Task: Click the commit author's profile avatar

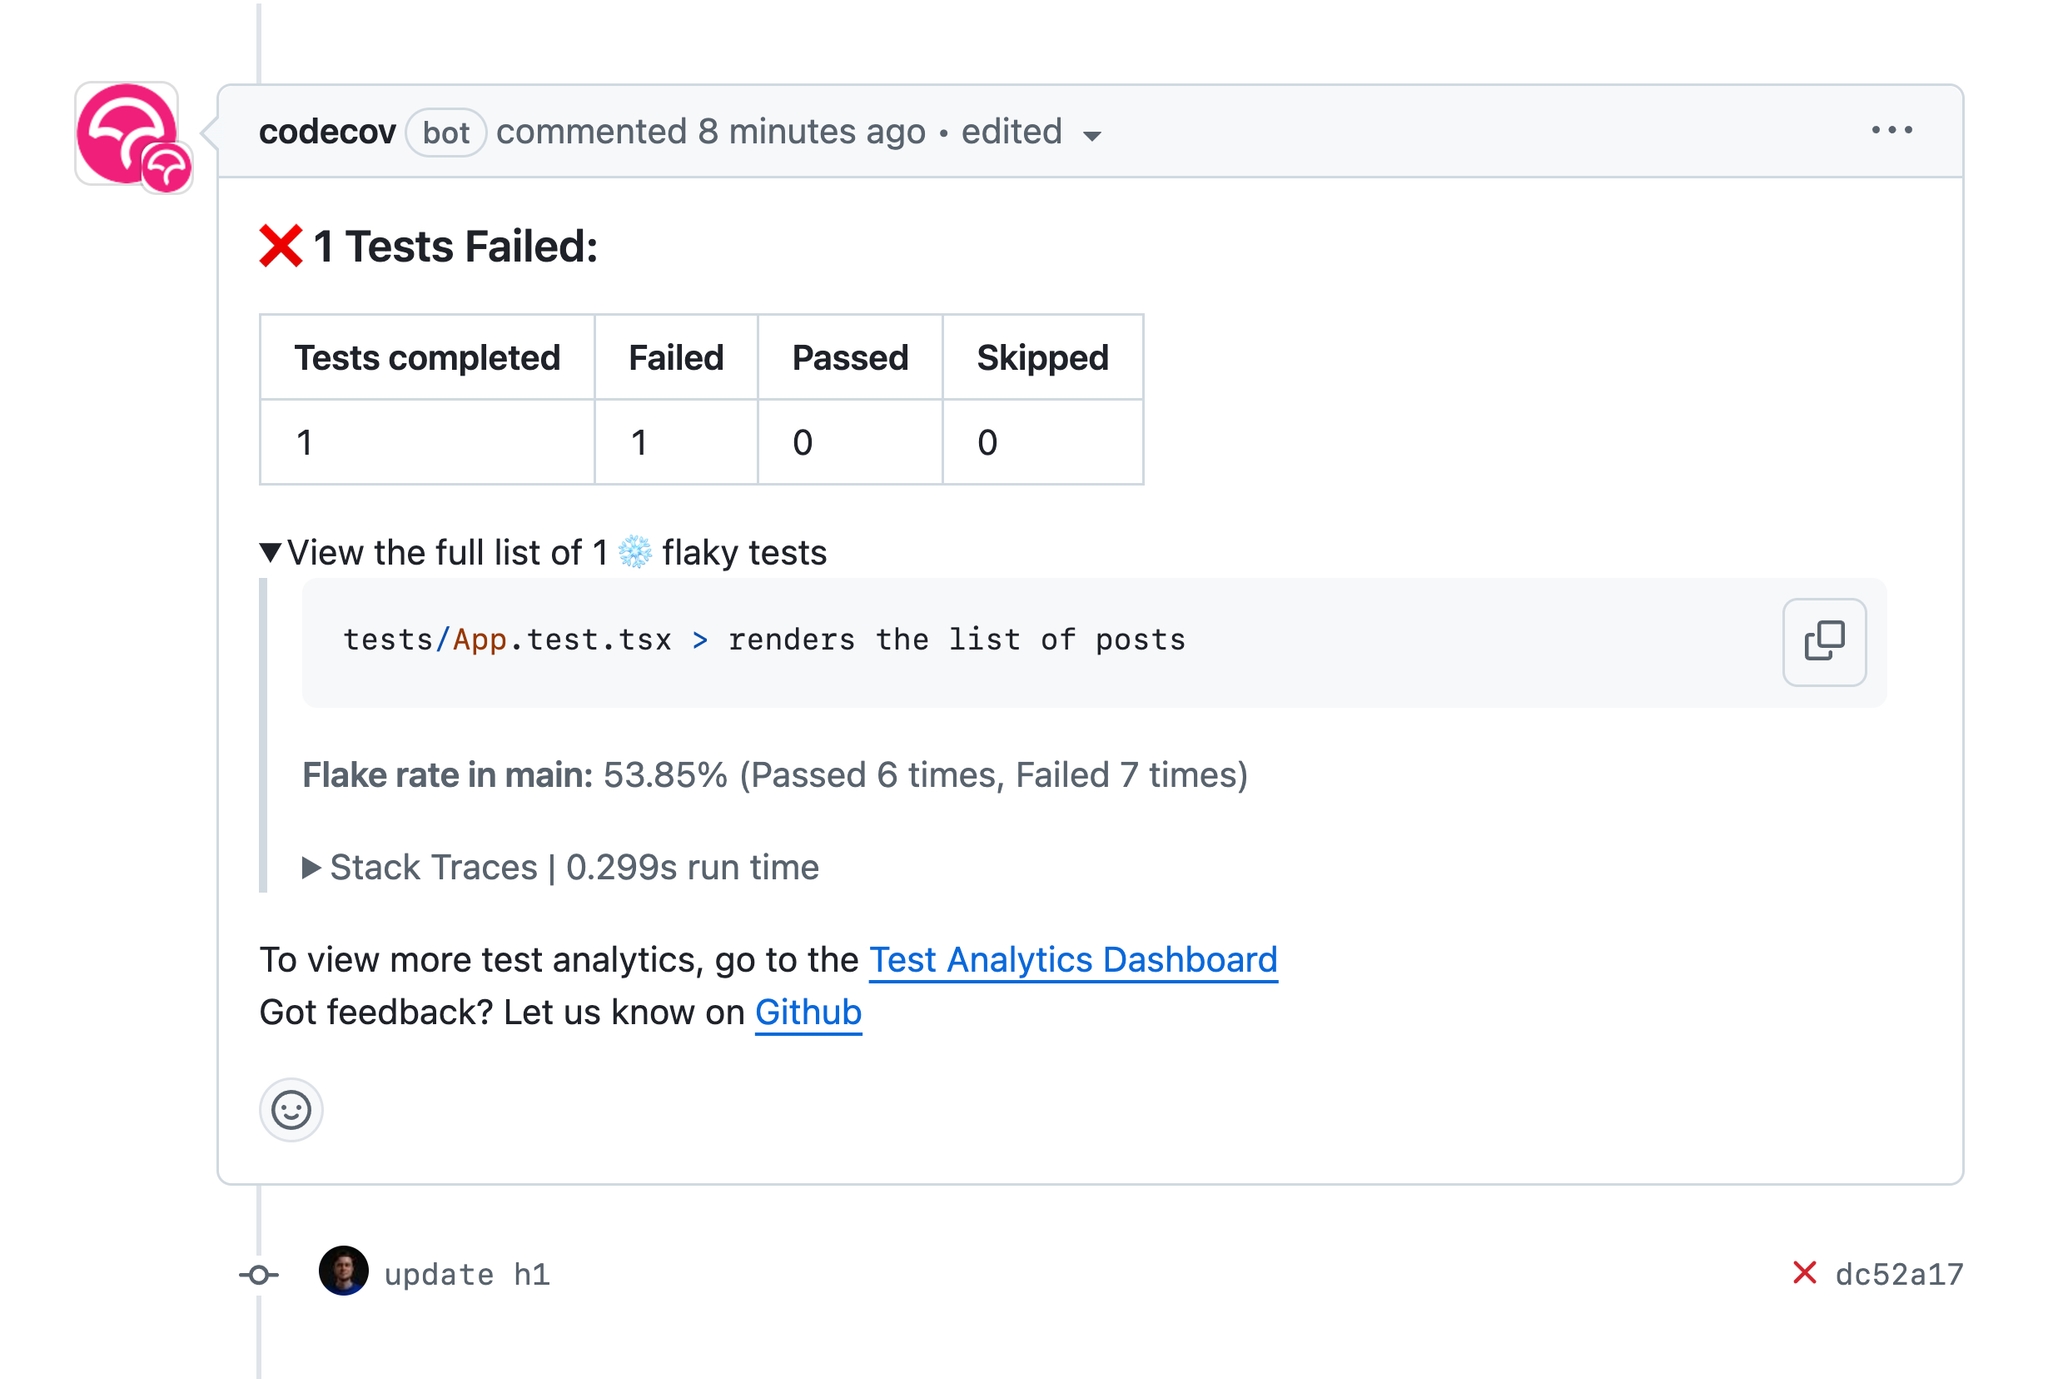Action: [344, 1273]
